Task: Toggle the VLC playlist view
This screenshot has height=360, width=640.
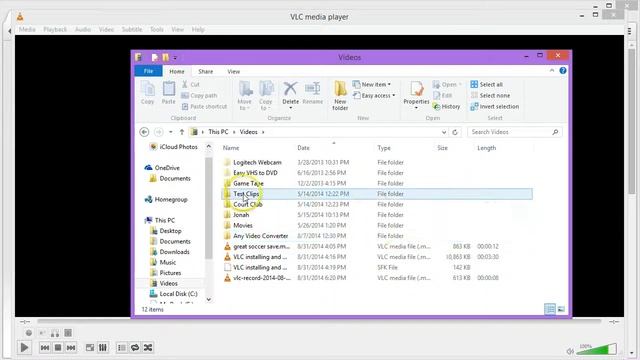Action: coord(122,347)
